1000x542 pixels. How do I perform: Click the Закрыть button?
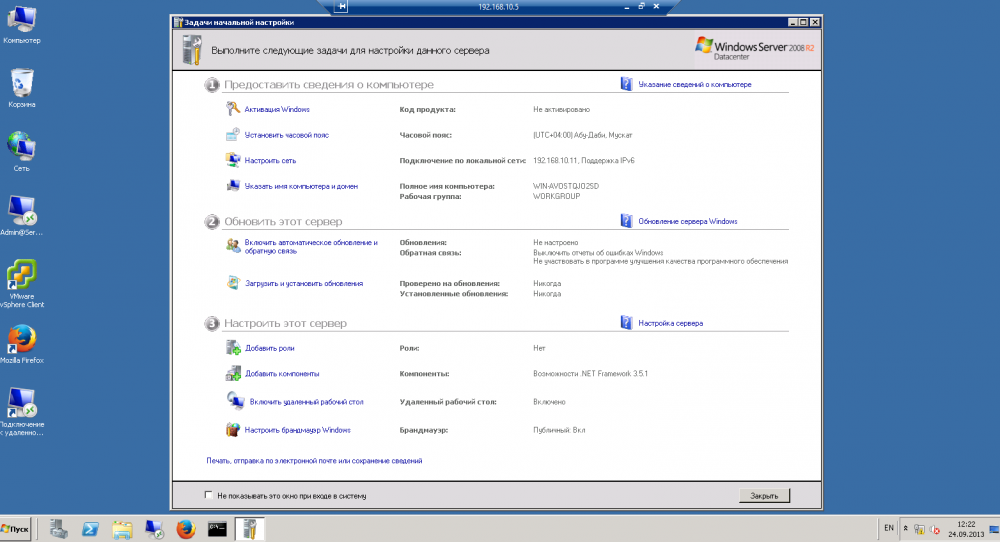(764, 495)
